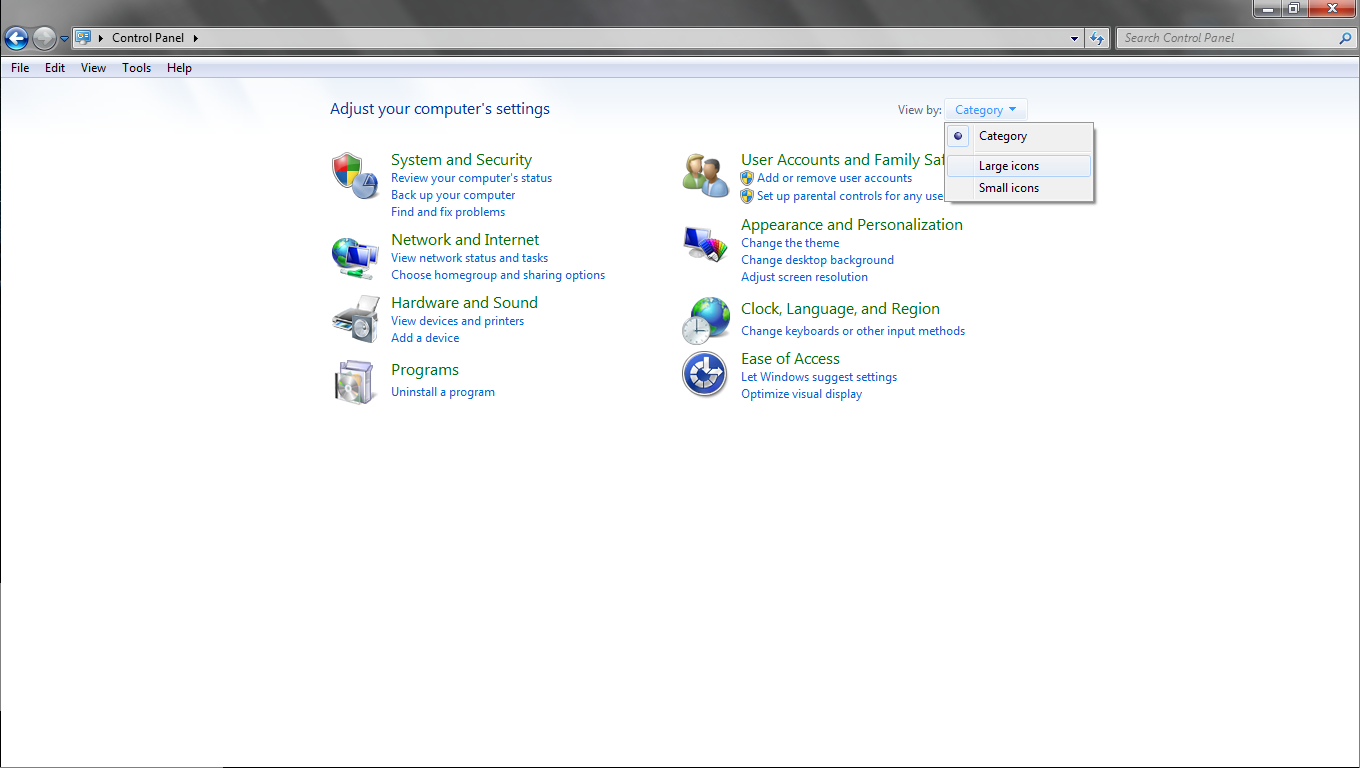Click the Programs box icon
Viewport: 1360px width, 768px height.
355,381
